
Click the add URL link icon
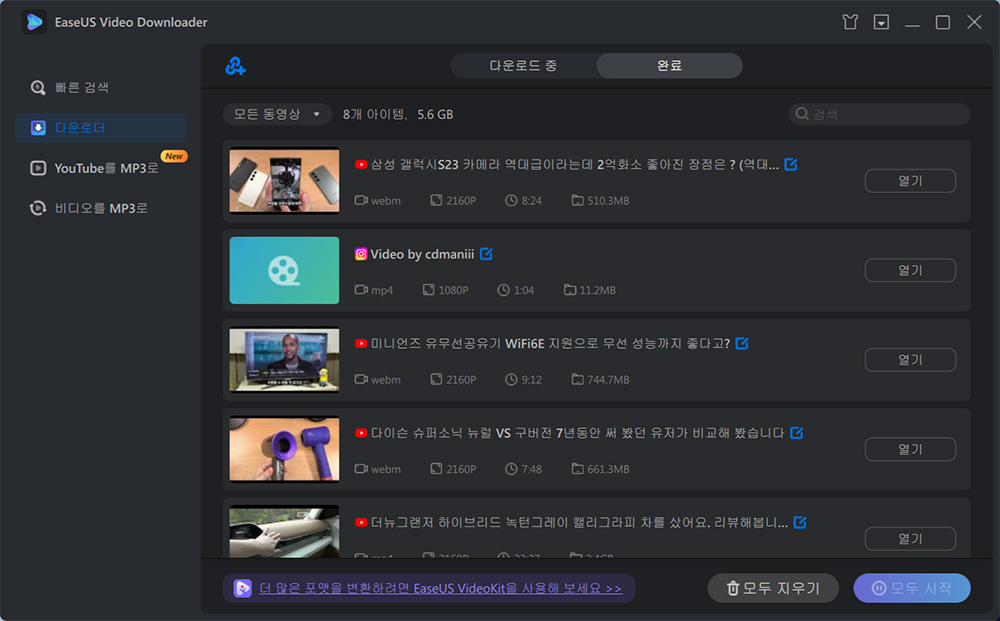click(x=235, y=66)
